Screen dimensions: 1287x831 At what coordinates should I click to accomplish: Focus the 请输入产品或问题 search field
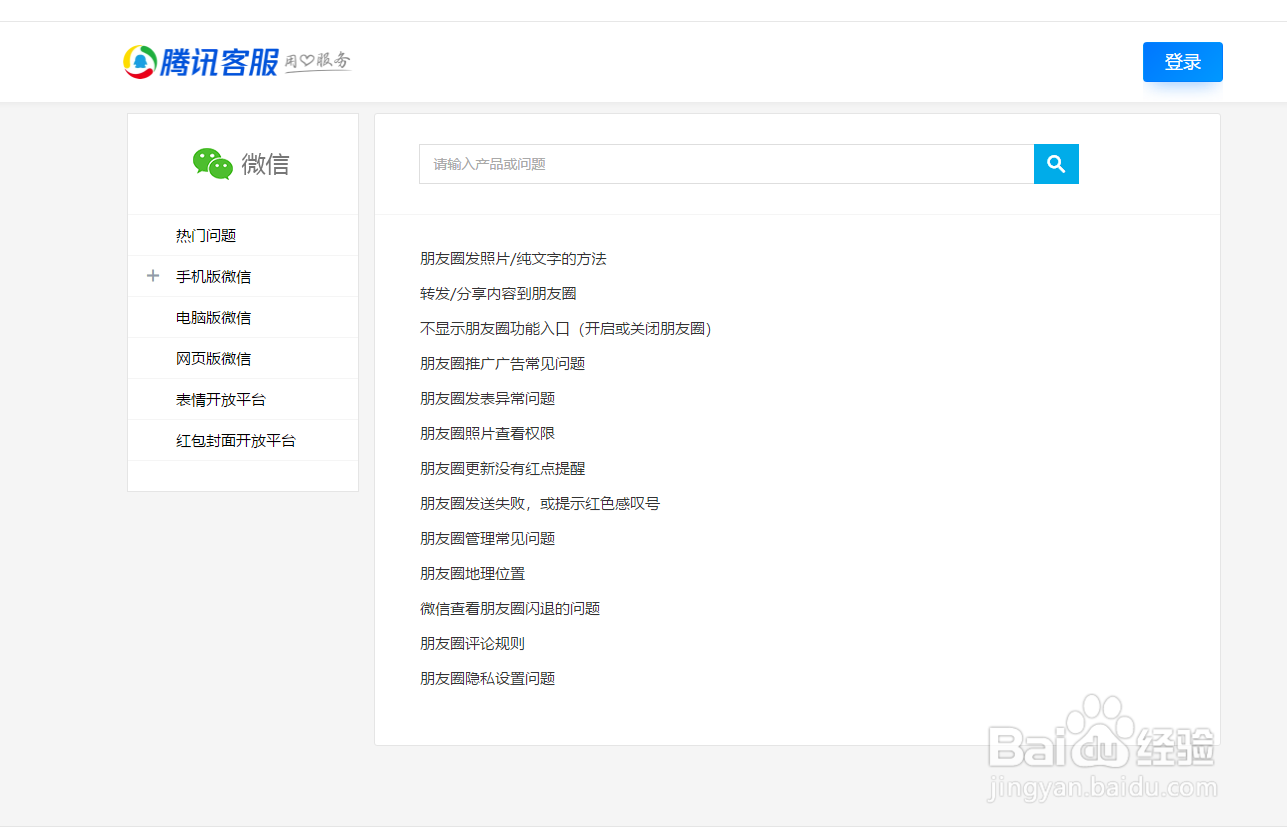click(726, 164)
